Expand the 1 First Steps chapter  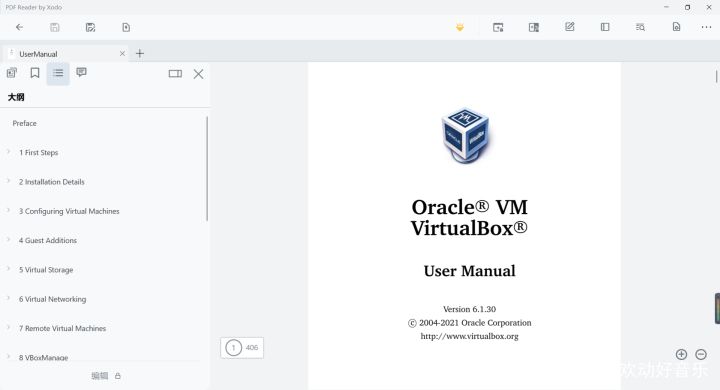pyautogui.click(x=8, y=152)
